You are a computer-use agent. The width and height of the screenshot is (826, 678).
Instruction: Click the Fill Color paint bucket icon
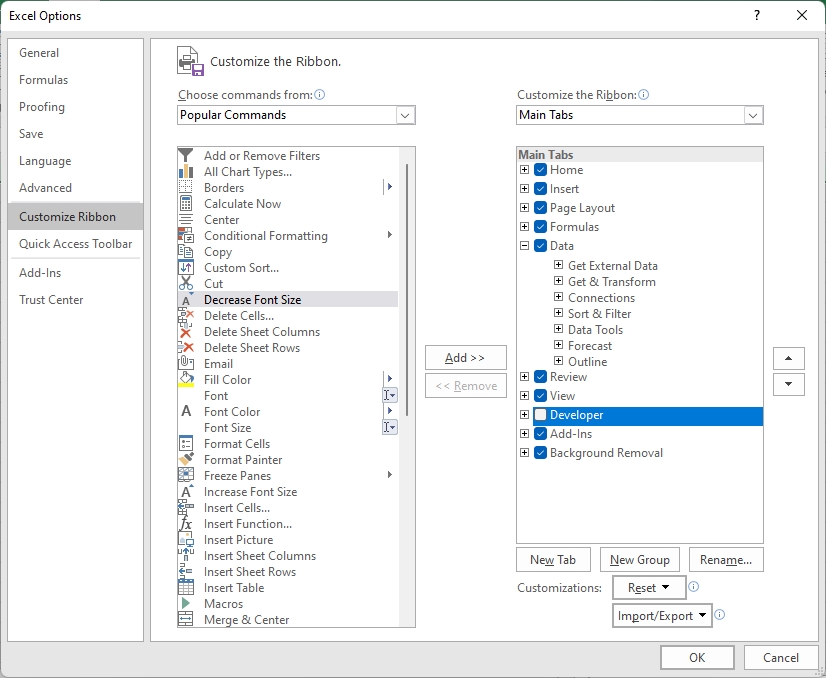tap(185, 380)
